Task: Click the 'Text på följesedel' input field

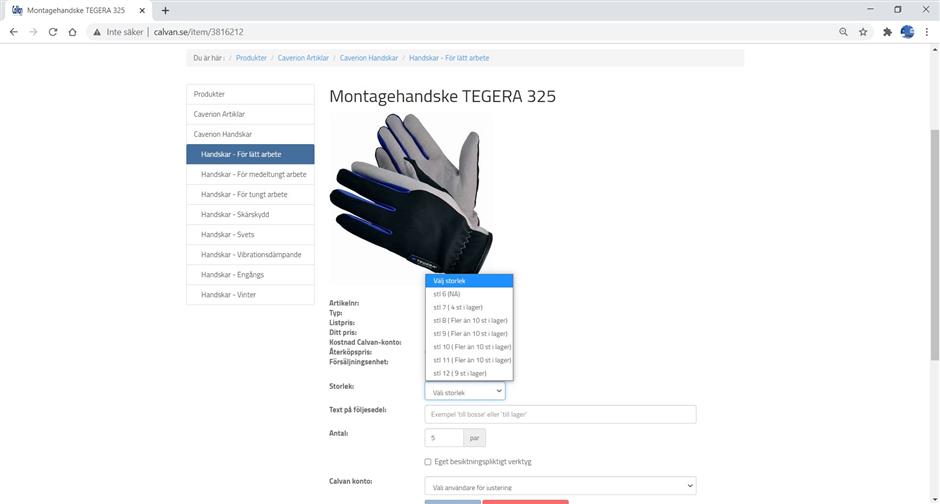Action: [560, 414]
